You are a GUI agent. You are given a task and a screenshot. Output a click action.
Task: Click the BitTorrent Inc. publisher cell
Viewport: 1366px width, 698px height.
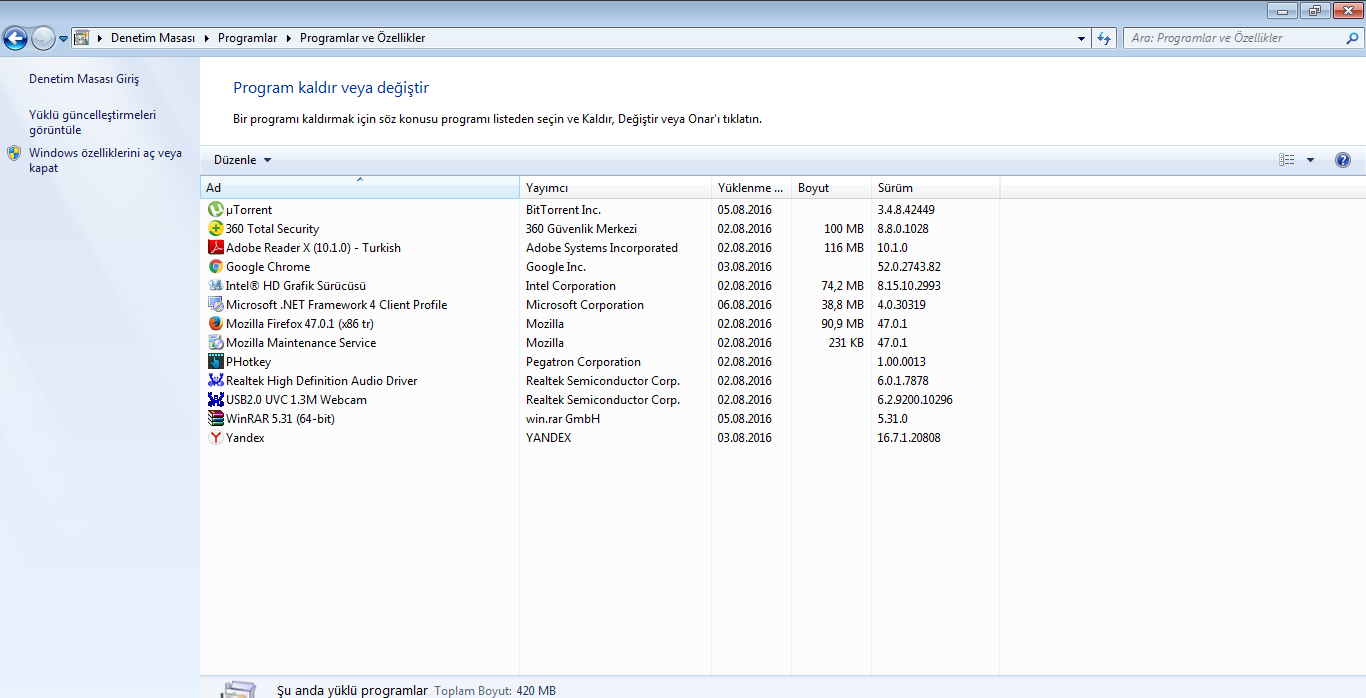click(563, 210)
